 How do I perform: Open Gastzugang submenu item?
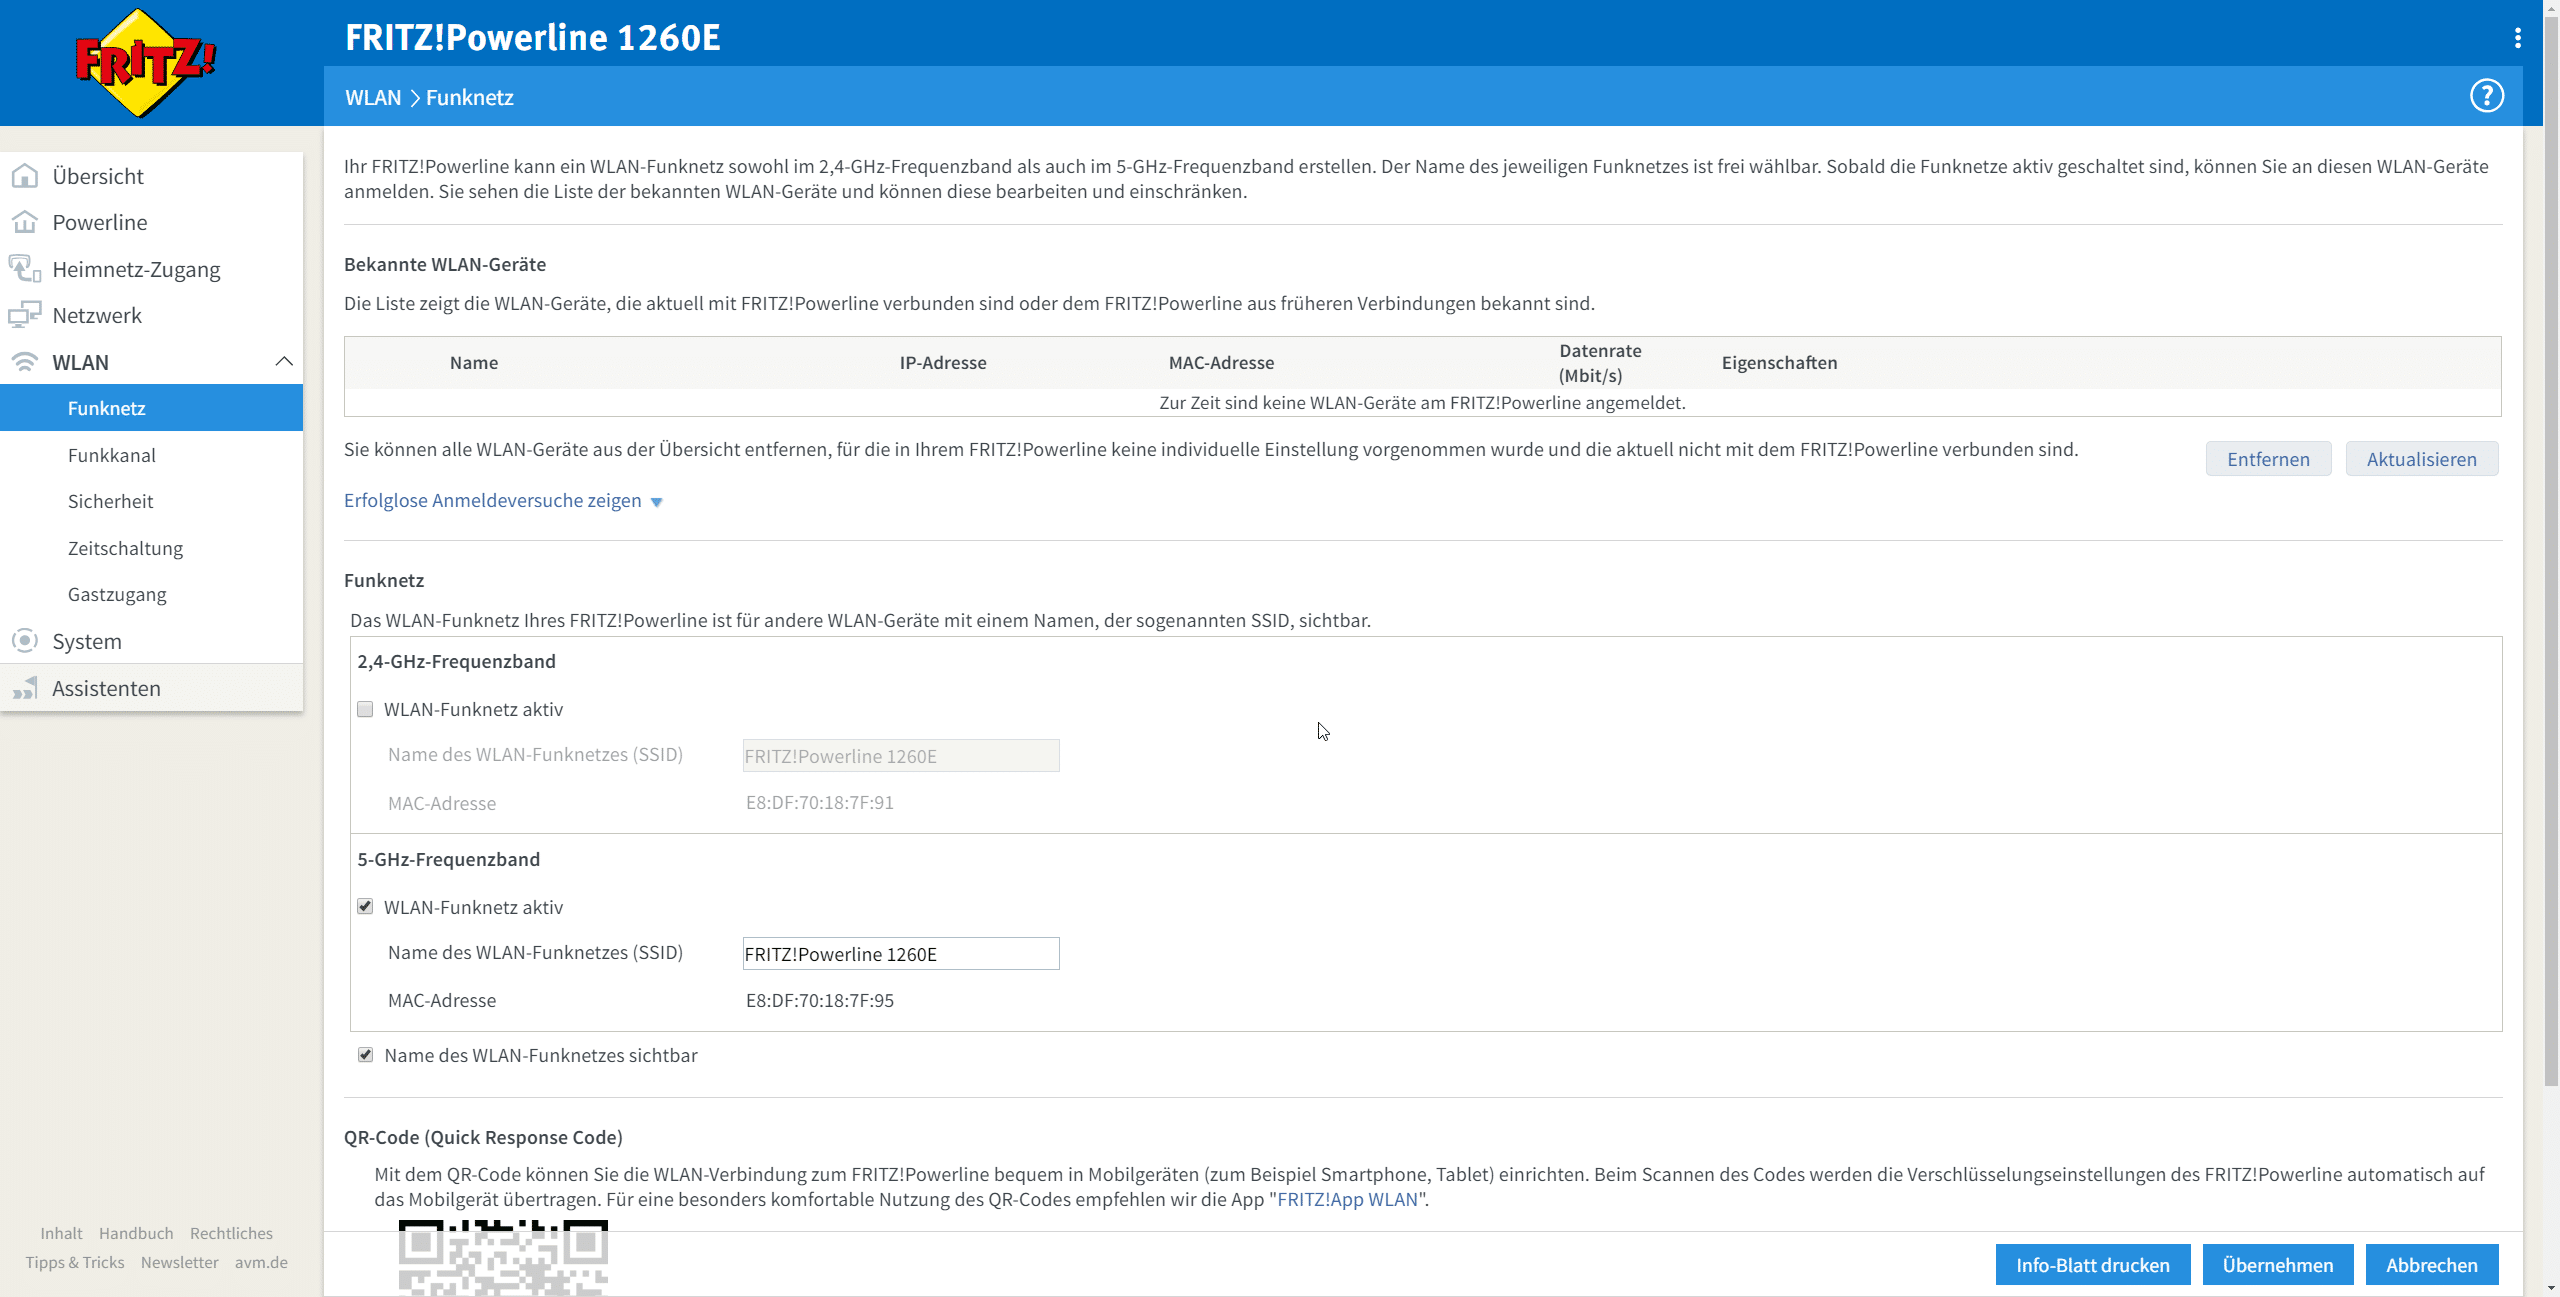coord(117,594)
